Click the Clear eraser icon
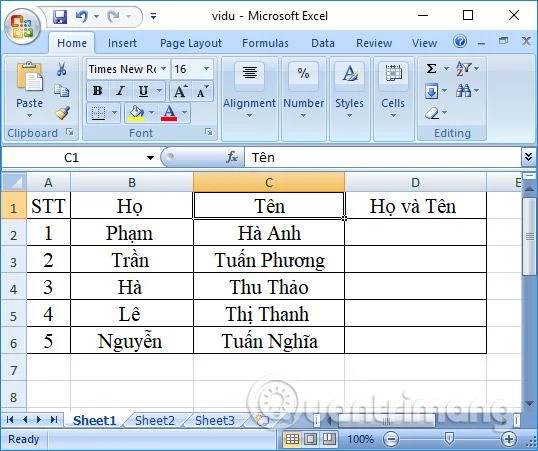 tap(432, 113)
